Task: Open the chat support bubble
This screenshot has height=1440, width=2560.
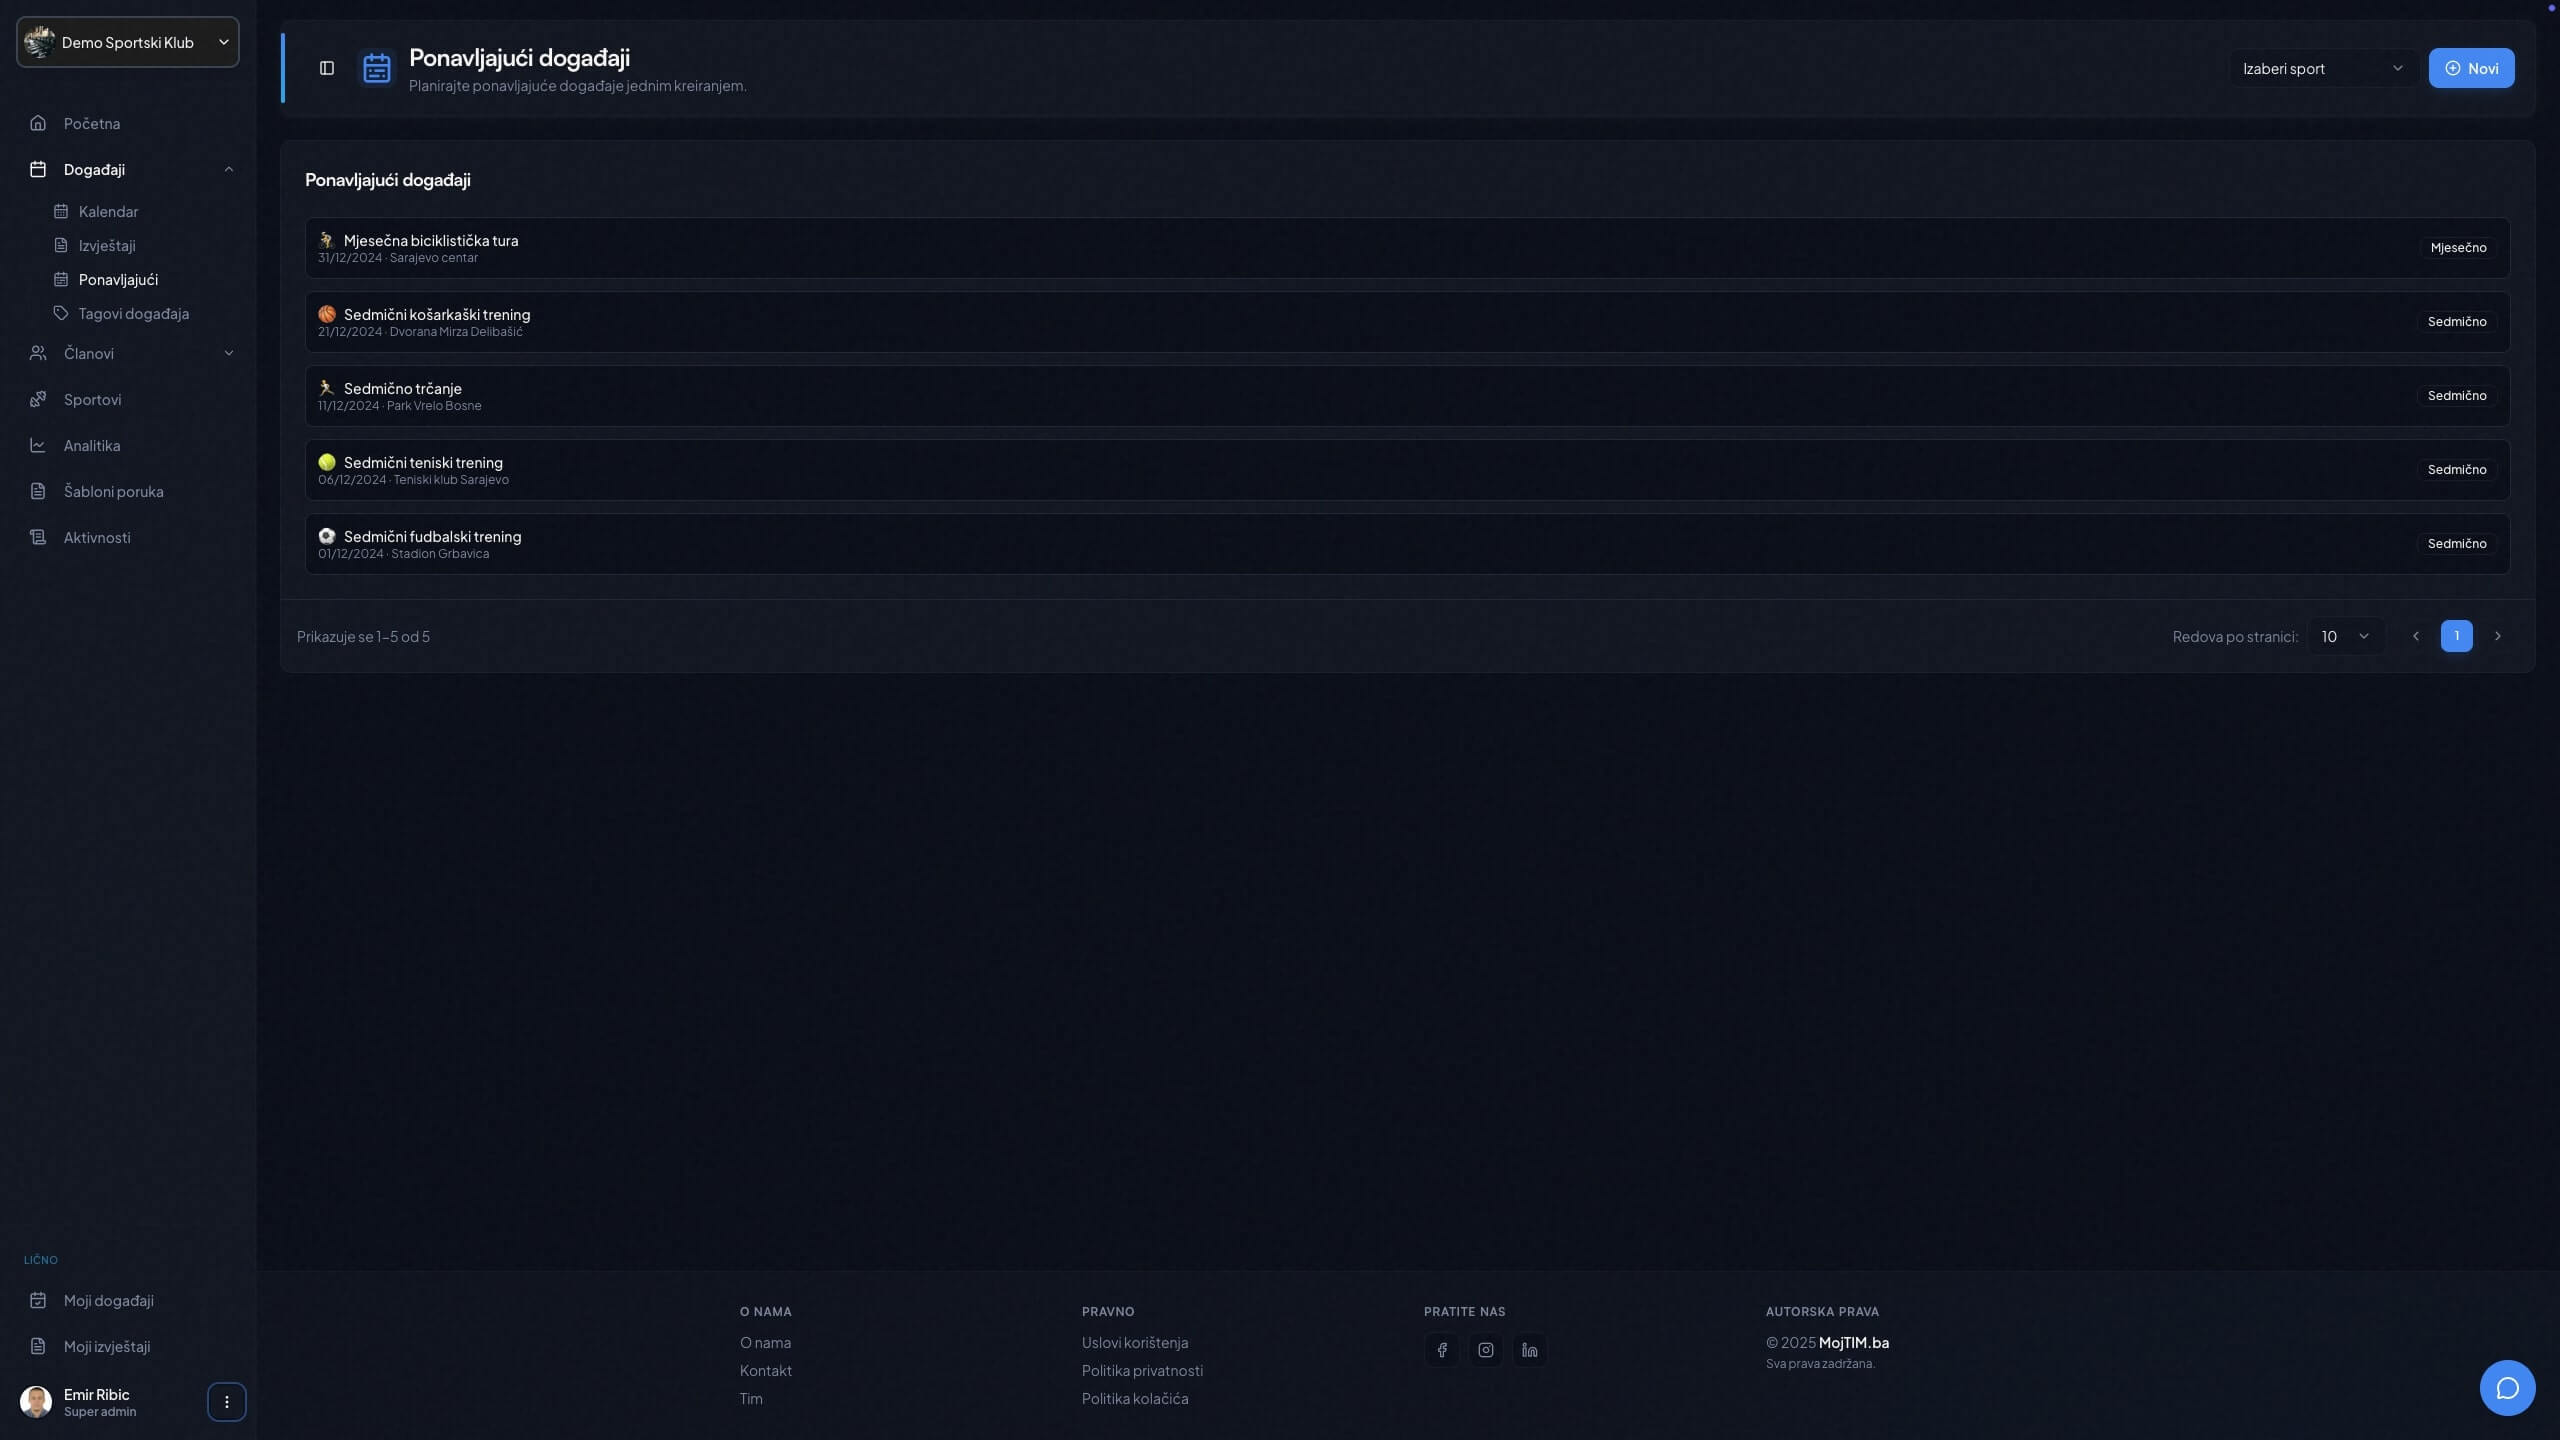Action: 2507,1388
